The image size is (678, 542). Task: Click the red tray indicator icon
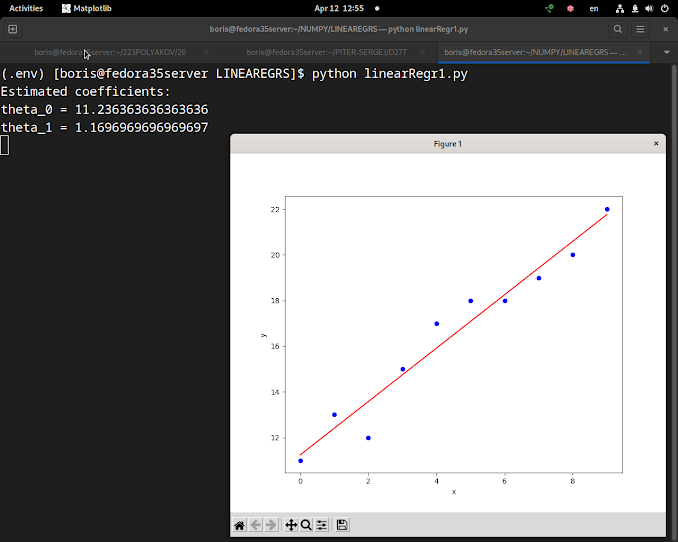point(570,8)
